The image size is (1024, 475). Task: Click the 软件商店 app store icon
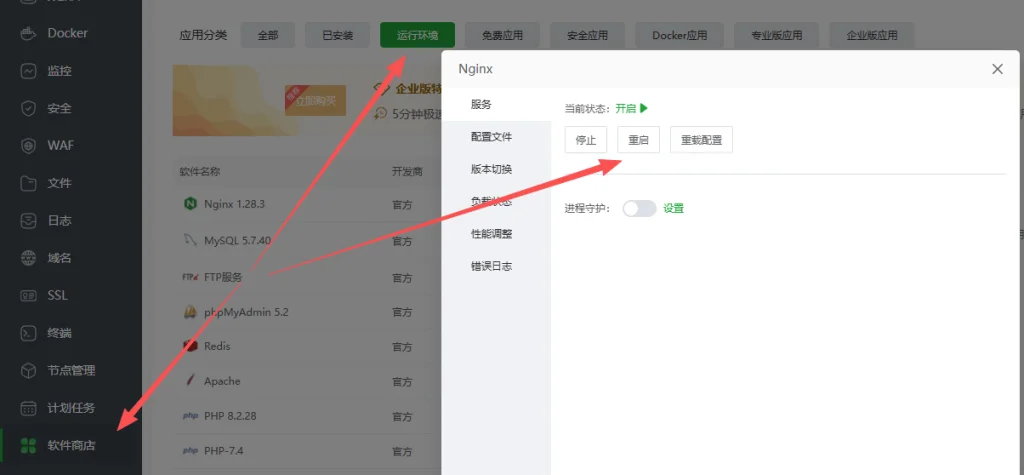[x=29, y=445]
